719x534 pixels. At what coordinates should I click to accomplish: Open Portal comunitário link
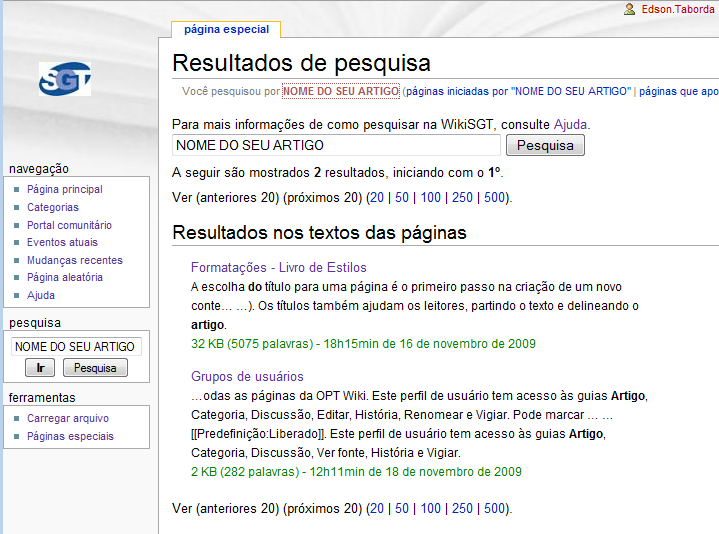point(69,225)
